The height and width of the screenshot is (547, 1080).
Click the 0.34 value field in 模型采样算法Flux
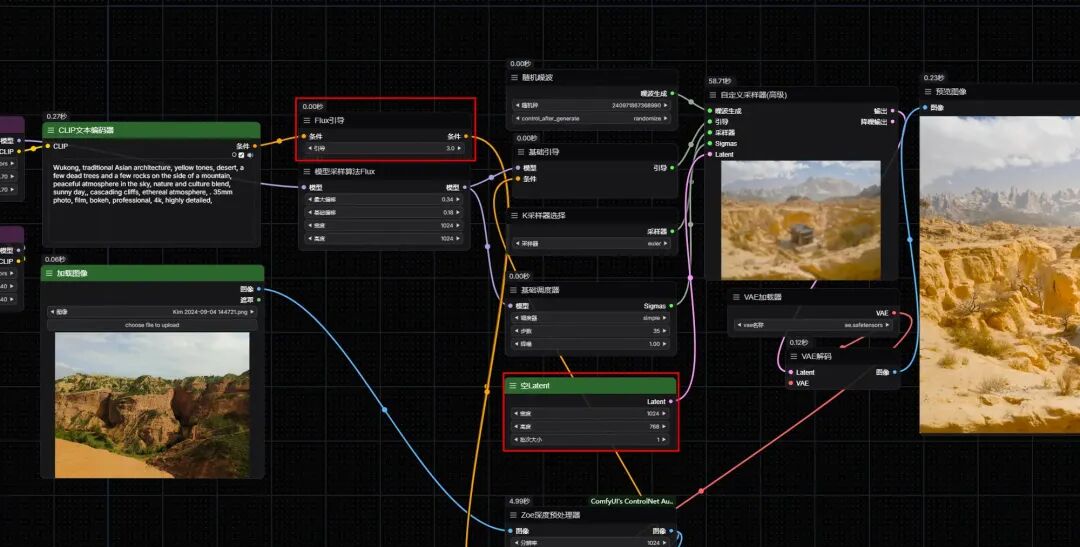tap(384, 199)
